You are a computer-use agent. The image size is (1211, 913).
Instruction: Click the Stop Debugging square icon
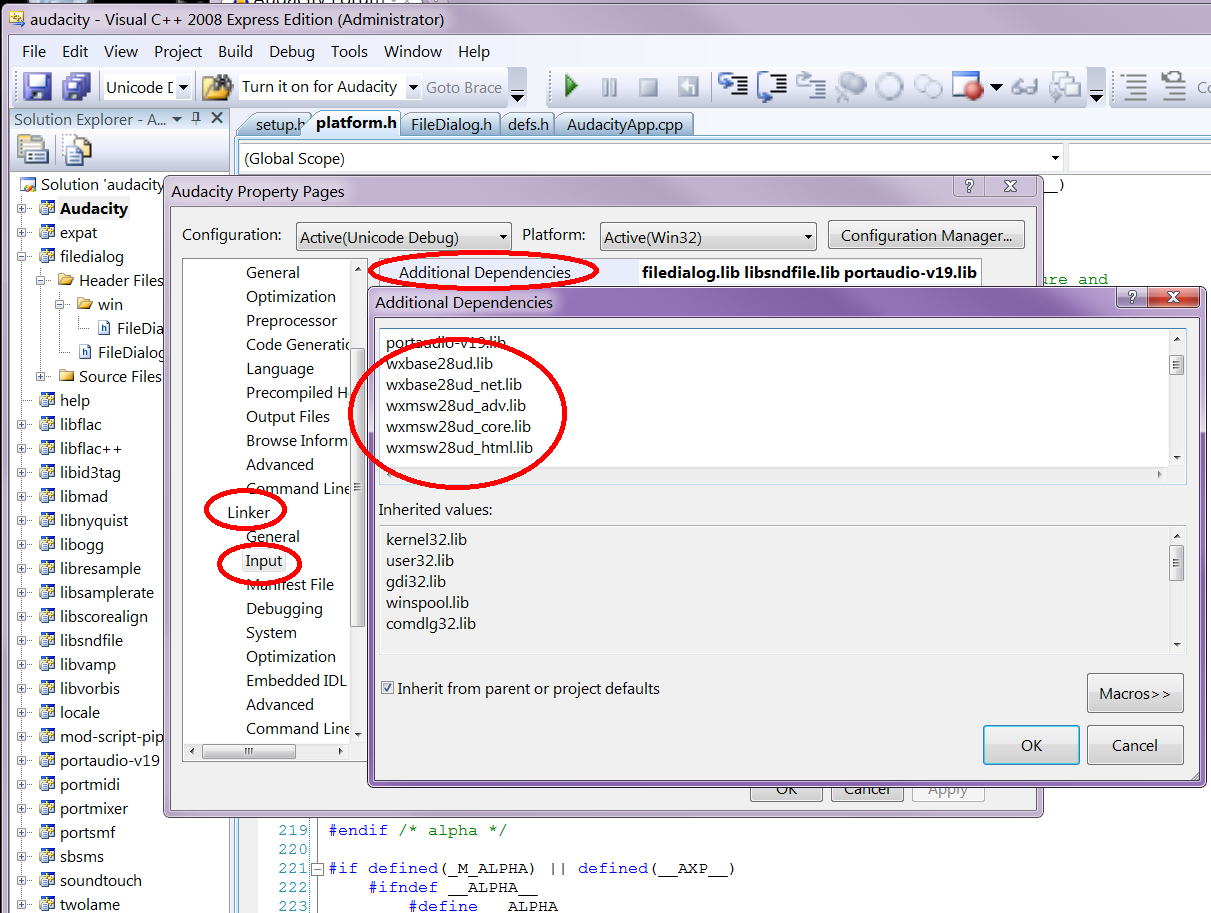(648, 87)
